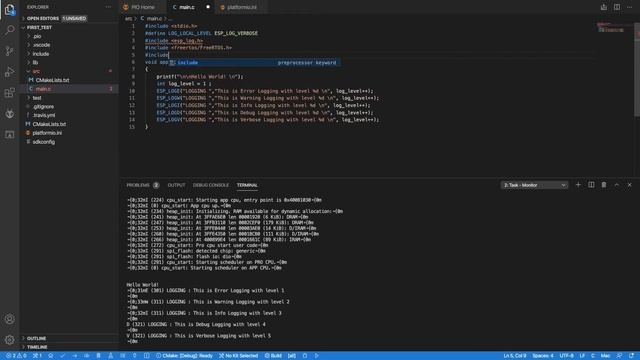Screen dimensions: 640x360
Task: Click the PlatformIO Upload arrow in status bar
Action: pyautogui.click(x=75, y=356)
